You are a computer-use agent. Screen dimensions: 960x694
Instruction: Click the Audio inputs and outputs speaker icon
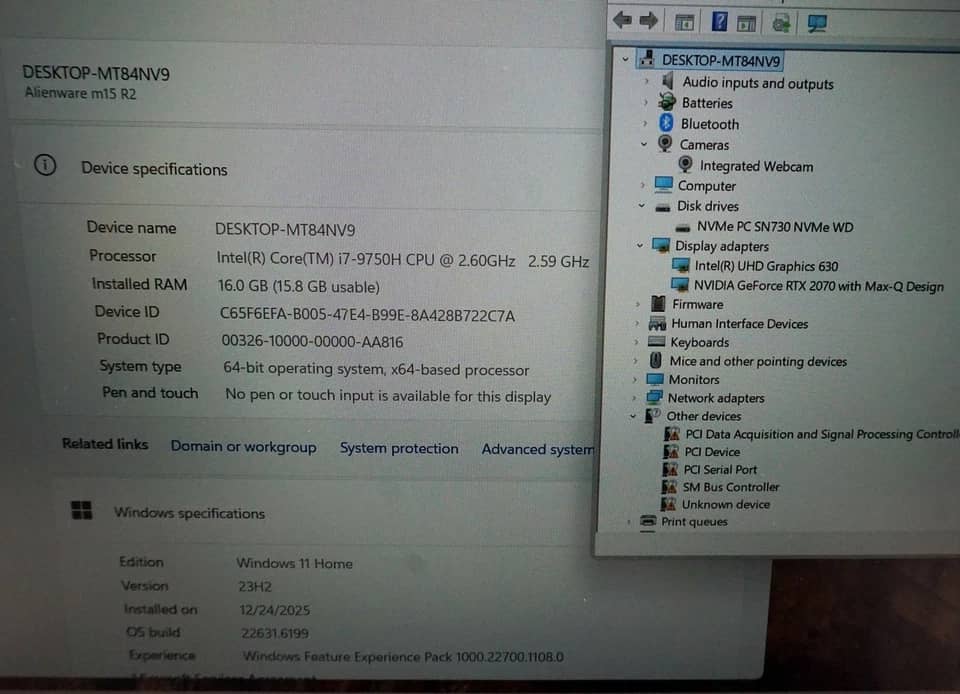click(x=668, y=81)
